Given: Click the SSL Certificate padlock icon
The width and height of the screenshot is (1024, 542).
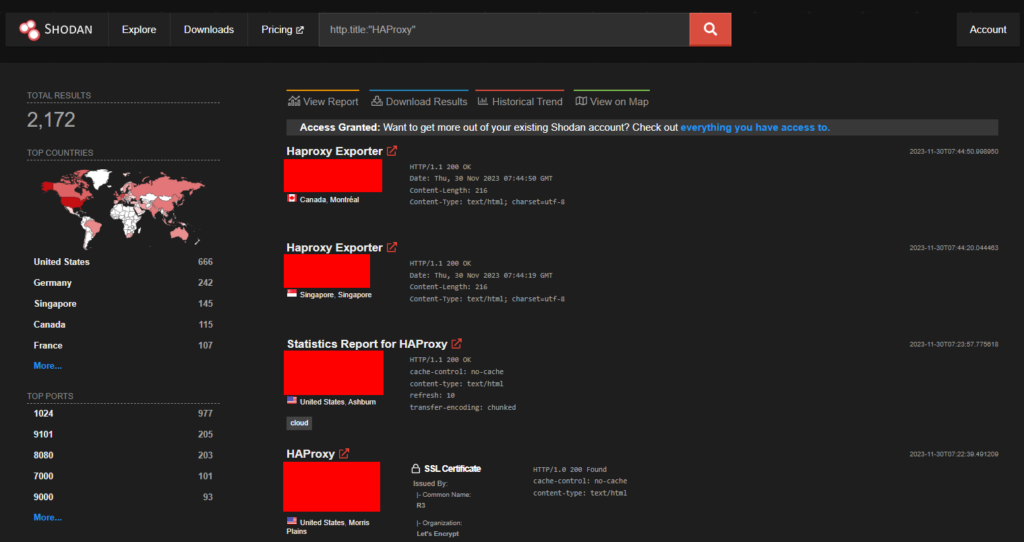Looking at the screenshot, I should (x=415, y=469).
